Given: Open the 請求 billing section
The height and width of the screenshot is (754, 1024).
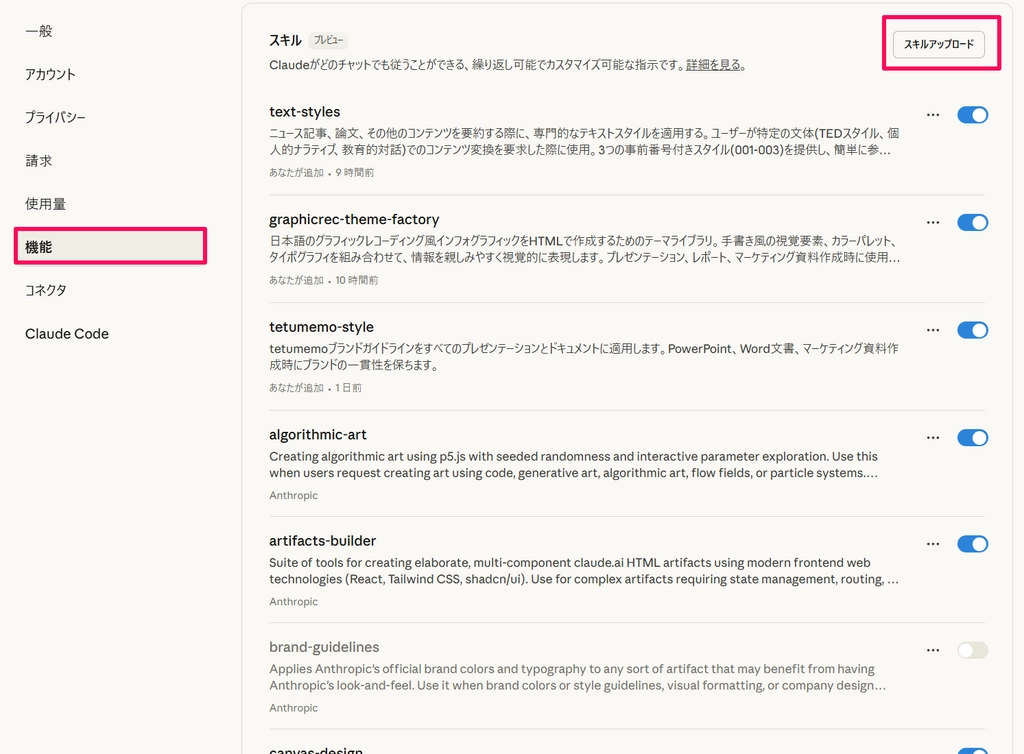Looking at the screenshot, I should coord(39,160).
